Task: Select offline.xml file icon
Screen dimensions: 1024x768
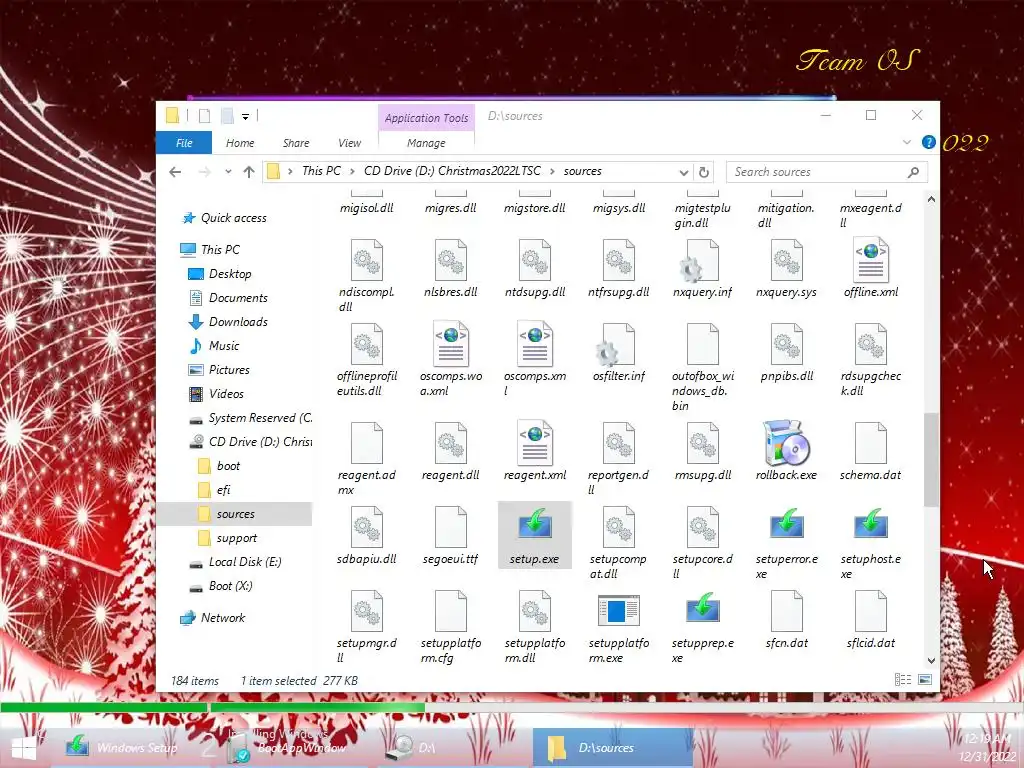Action: [871, 259]
